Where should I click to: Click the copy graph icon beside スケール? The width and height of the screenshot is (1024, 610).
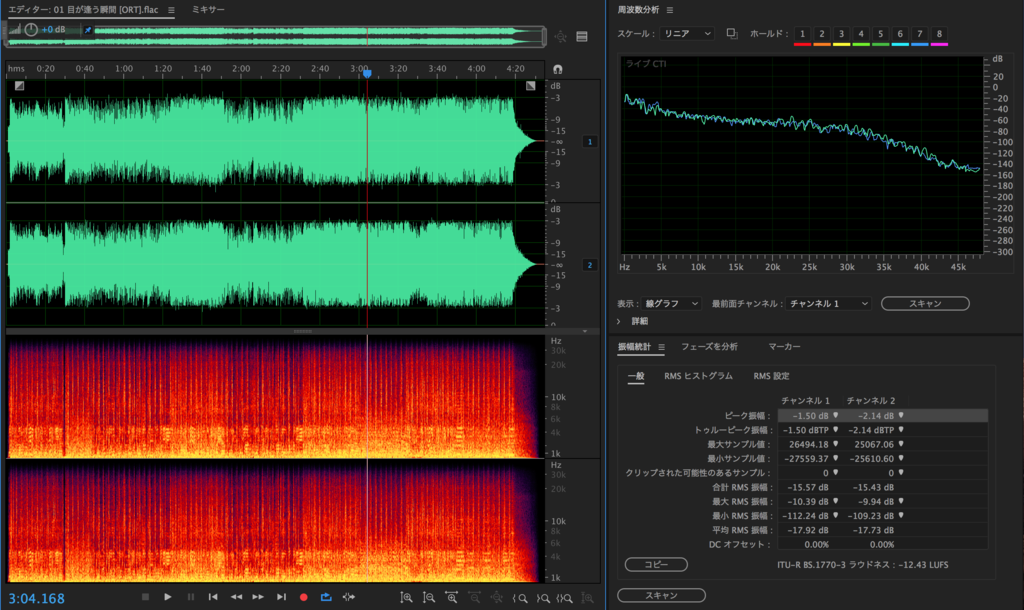(732, 33)
